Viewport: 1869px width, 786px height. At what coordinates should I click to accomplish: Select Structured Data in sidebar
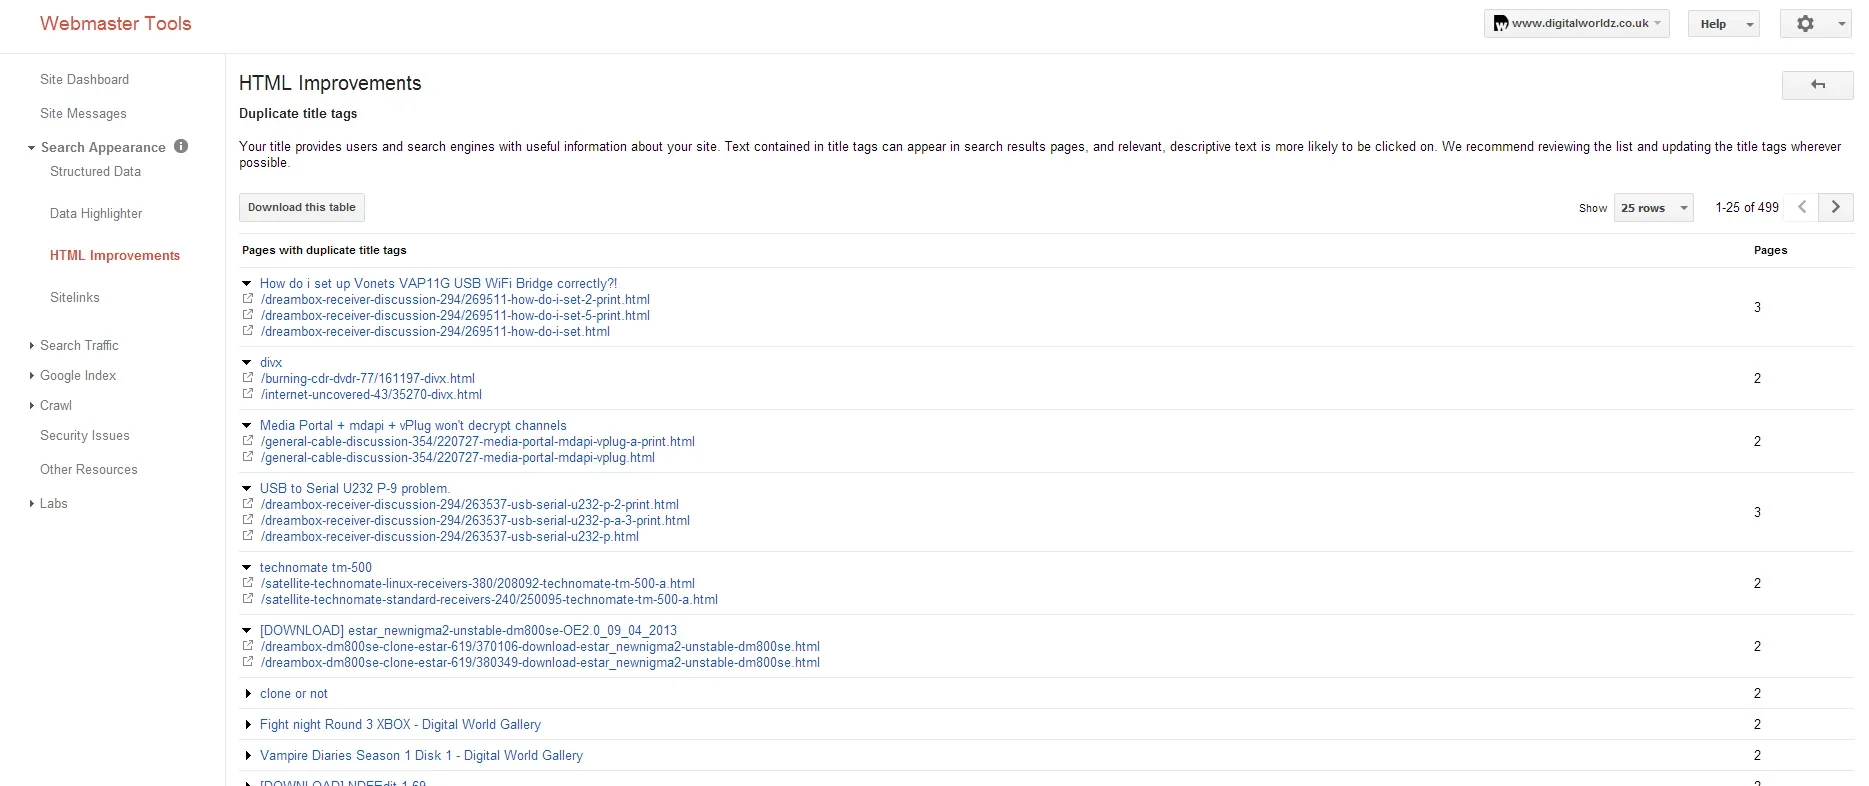[x=95, y=171]
